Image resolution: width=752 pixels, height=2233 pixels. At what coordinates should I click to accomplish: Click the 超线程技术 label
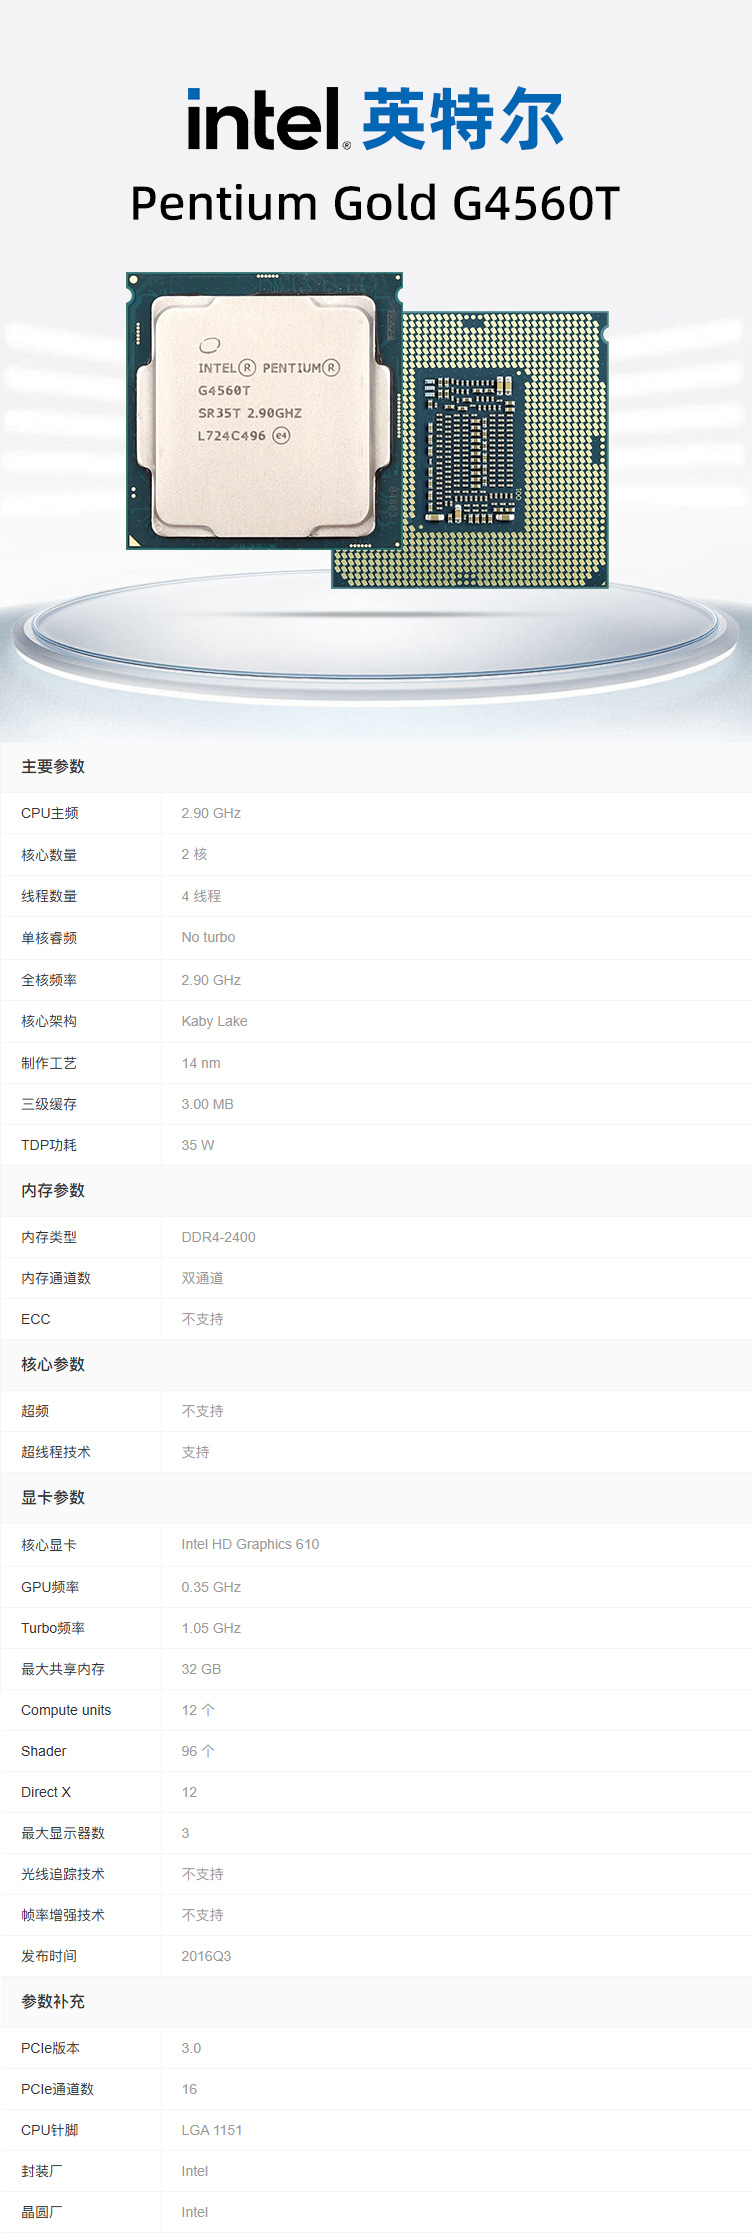[x=56, y=1452]
